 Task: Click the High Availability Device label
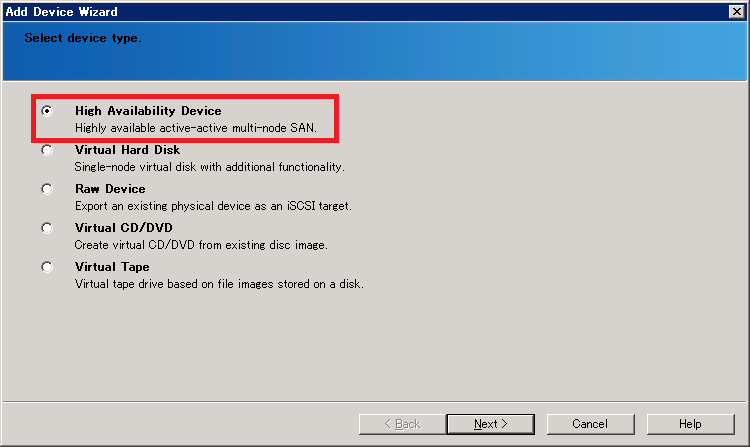148,111
